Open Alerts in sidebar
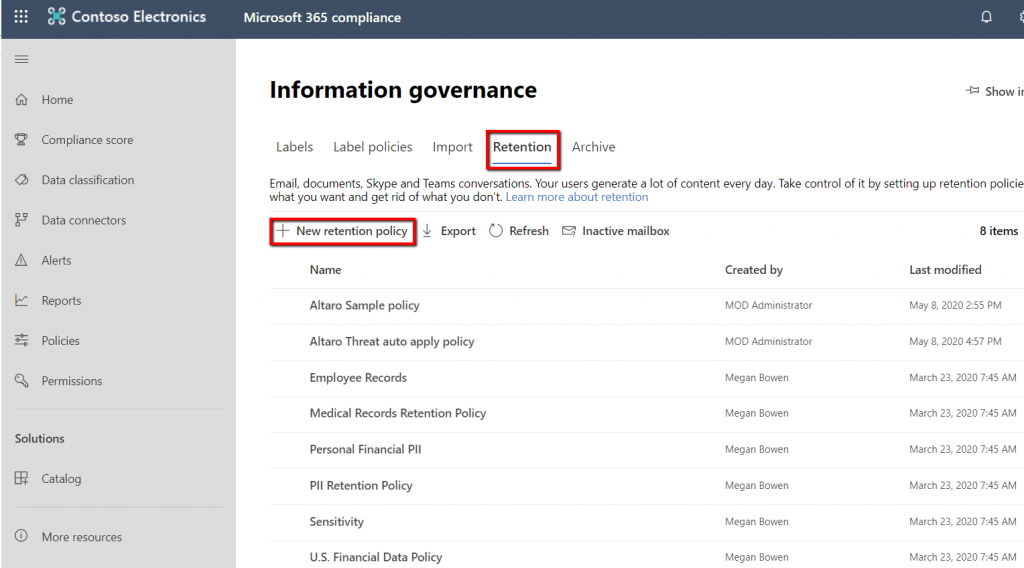Screen dimensions: 1024x568 click(x=56, y=260)
